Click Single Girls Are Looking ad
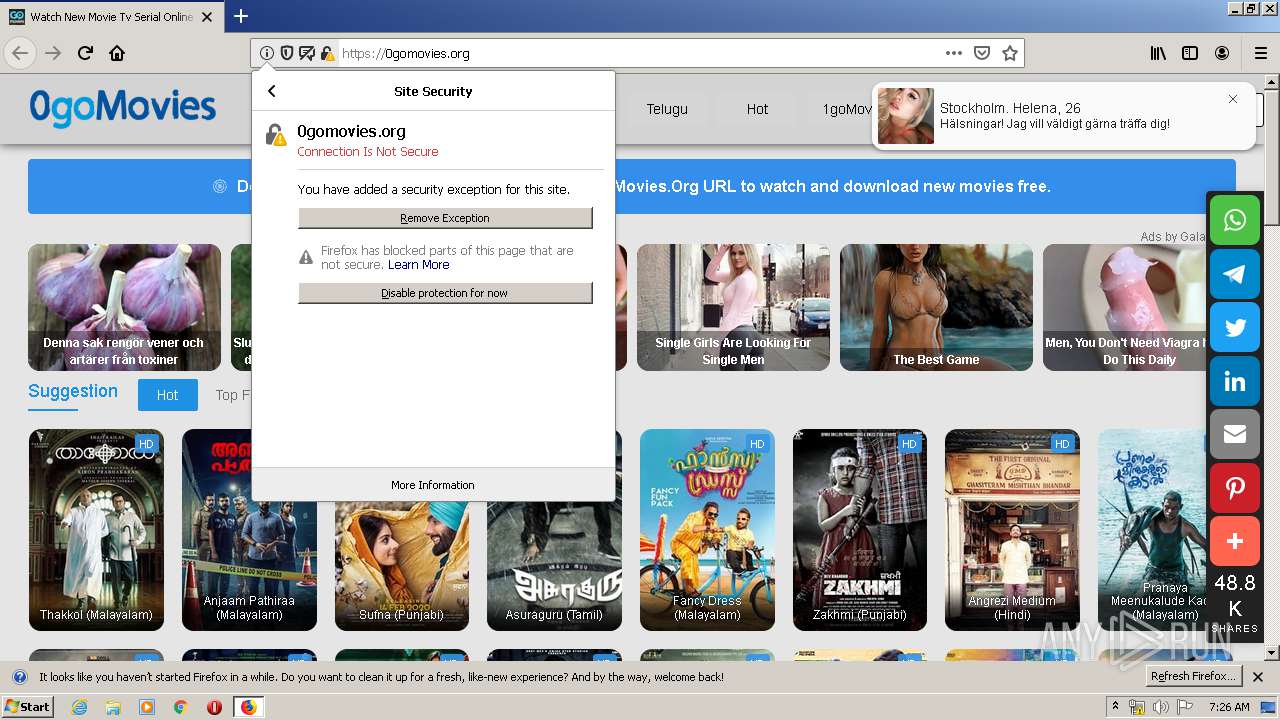The width and height of the screenshot is (1280, 720). (x=733, y=307)
